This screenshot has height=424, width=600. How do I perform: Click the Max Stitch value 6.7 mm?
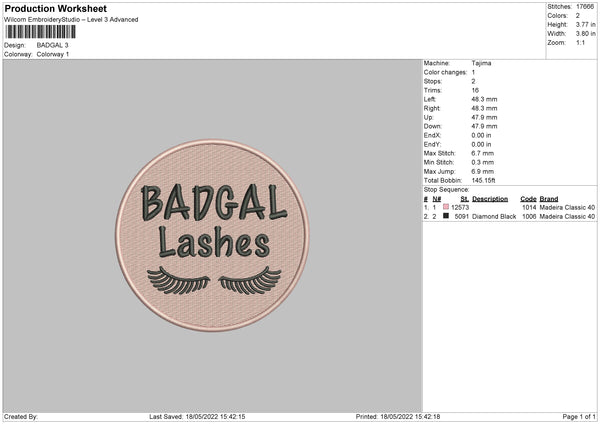pyautogui.click(x=483, y=153)
